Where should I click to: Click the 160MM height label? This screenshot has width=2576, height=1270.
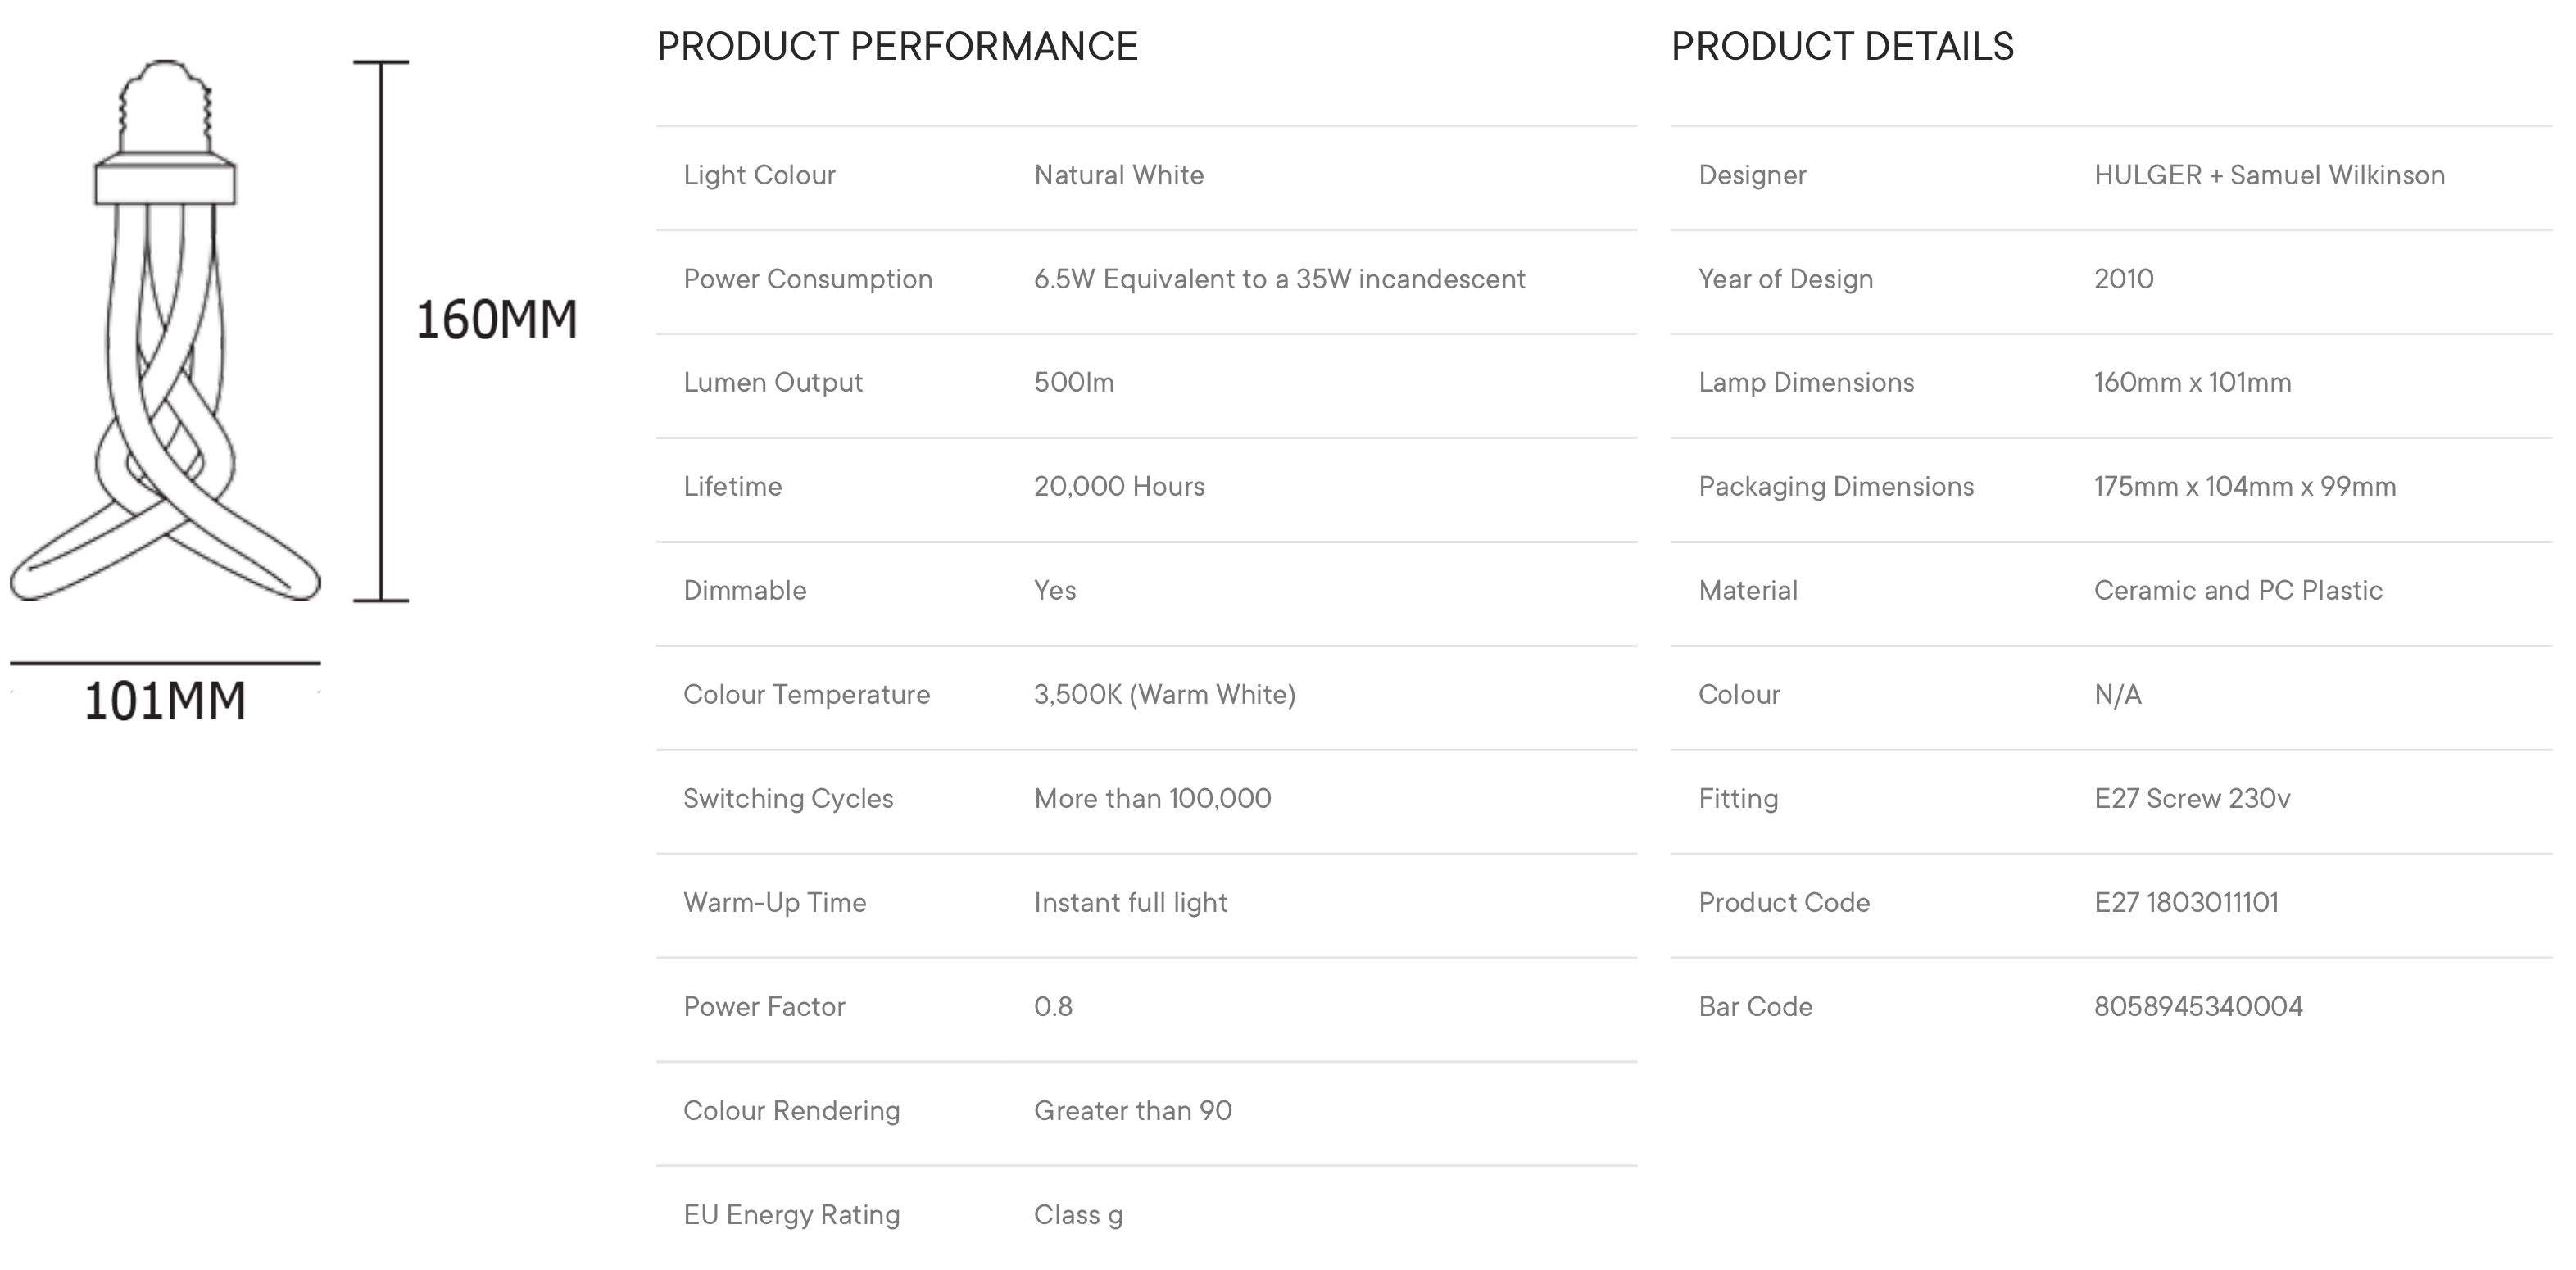point(497,321)
